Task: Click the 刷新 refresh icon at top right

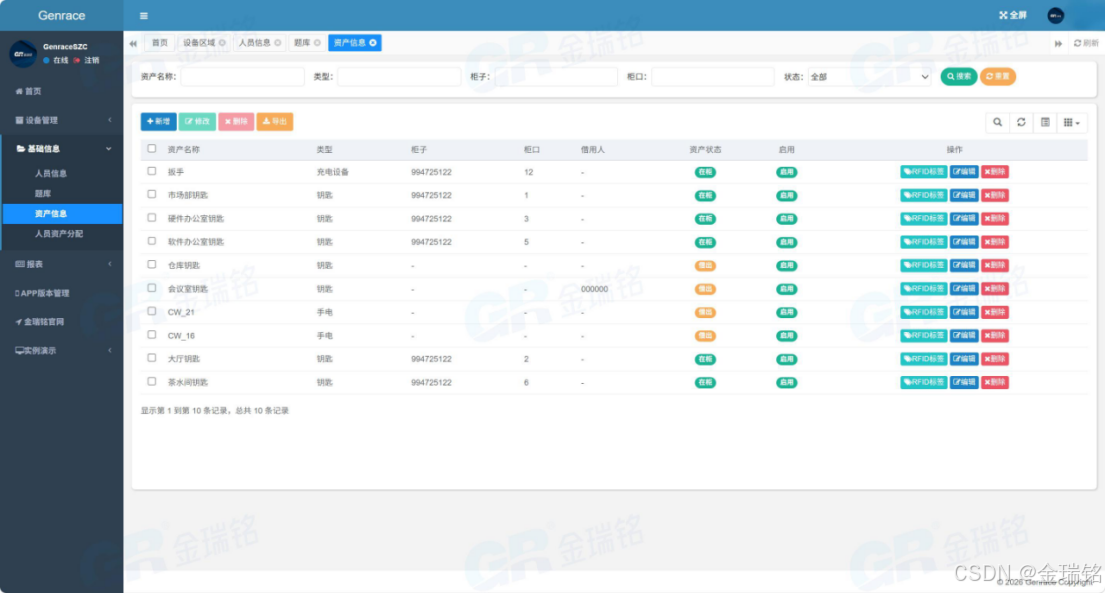Action: click(1086, 43)
